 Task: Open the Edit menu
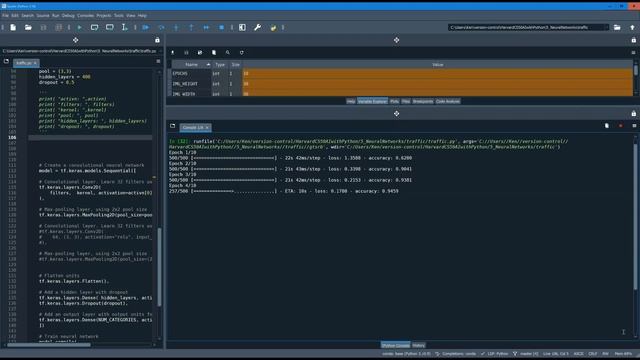(x=15, y=16)
